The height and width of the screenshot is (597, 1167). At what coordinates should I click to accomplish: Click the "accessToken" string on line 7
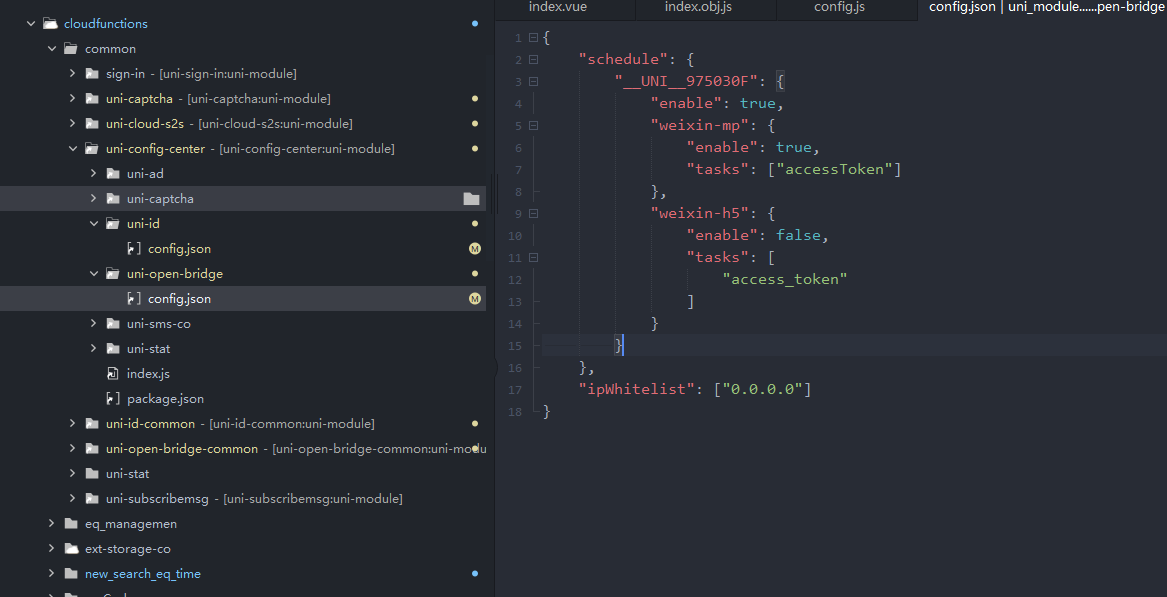click(x=834, y=169)
